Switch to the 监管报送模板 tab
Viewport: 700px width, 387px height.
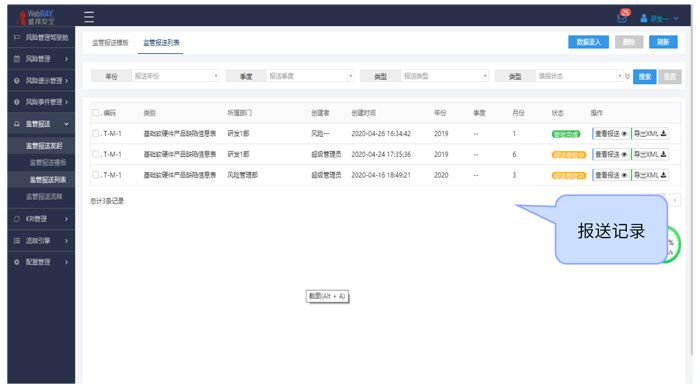pos(110,43)
